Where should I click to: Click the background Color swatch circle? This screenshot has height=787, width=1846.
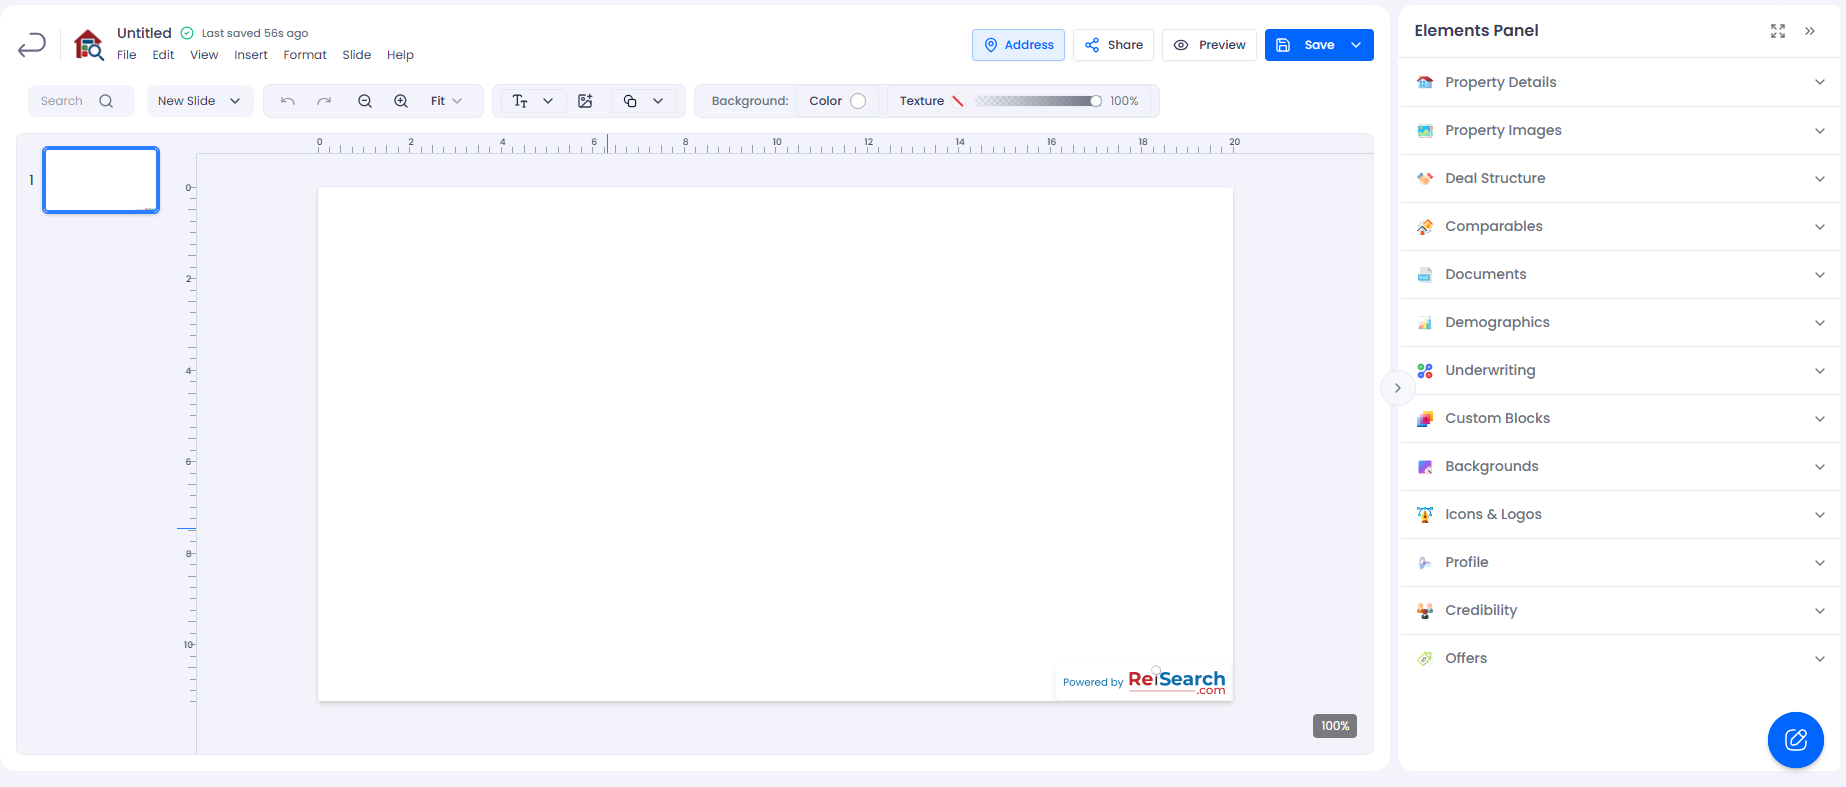click(858, 101)
